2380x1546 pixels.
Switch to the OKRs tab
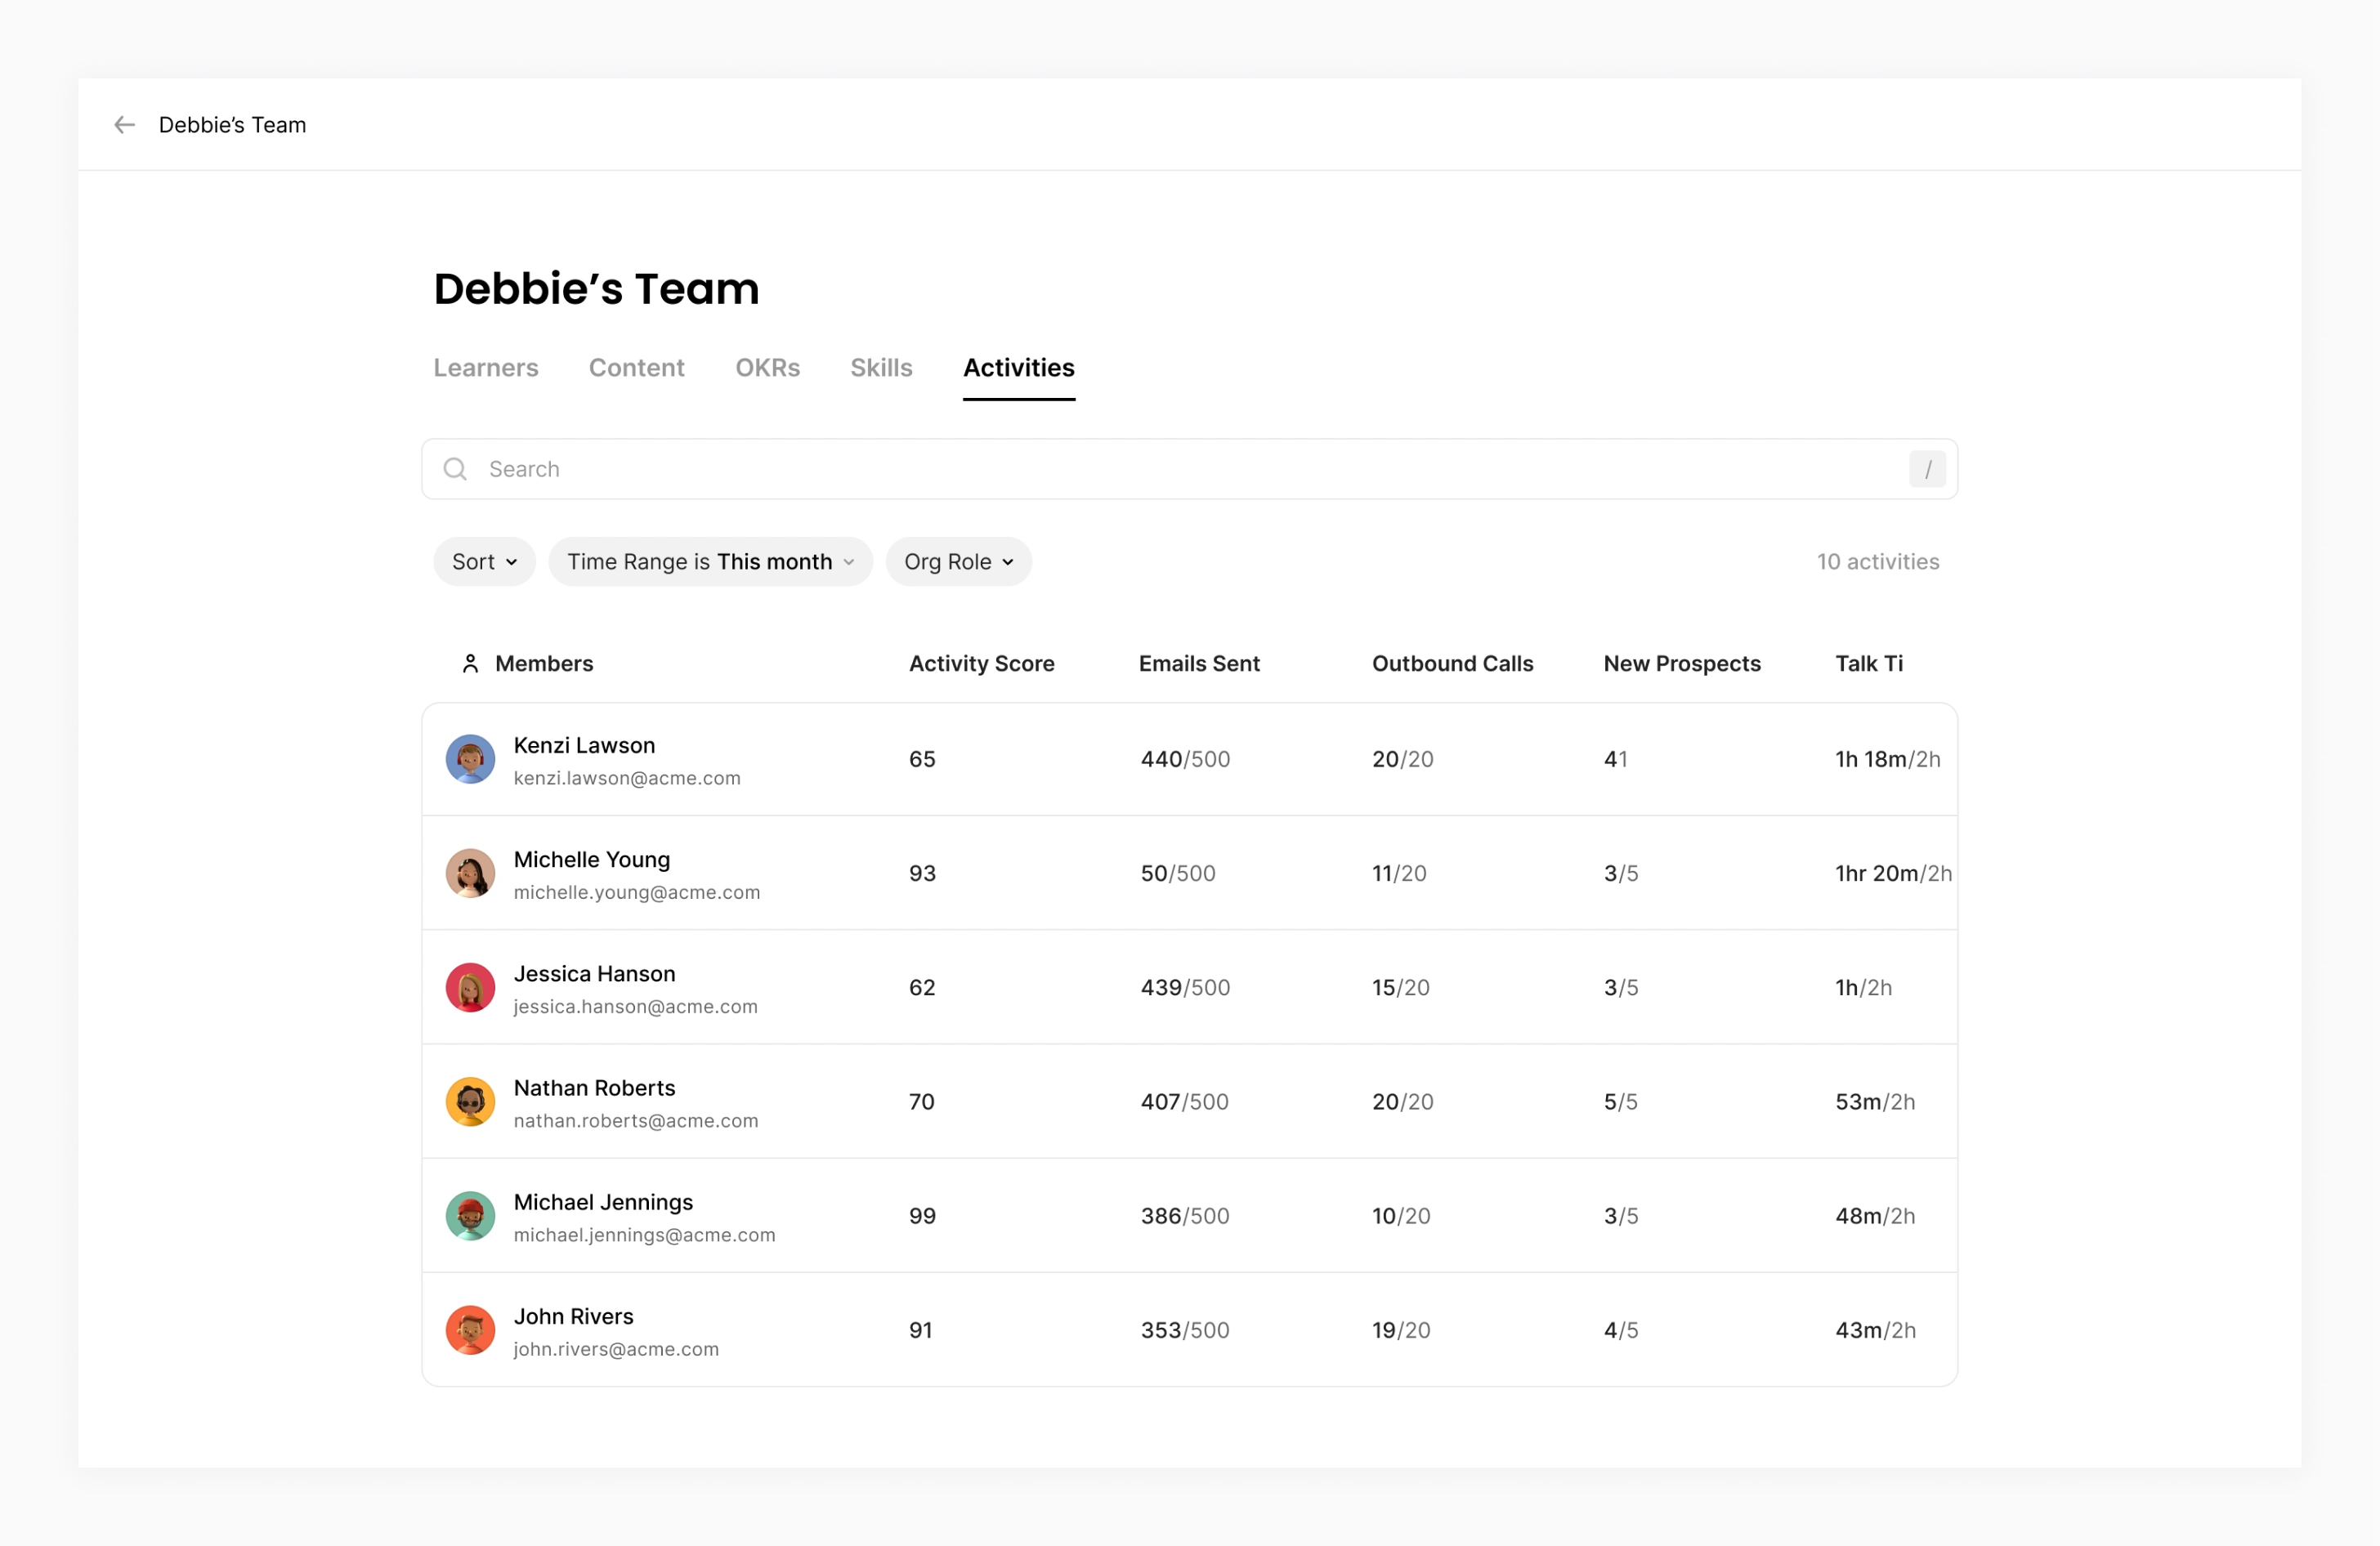767,368
